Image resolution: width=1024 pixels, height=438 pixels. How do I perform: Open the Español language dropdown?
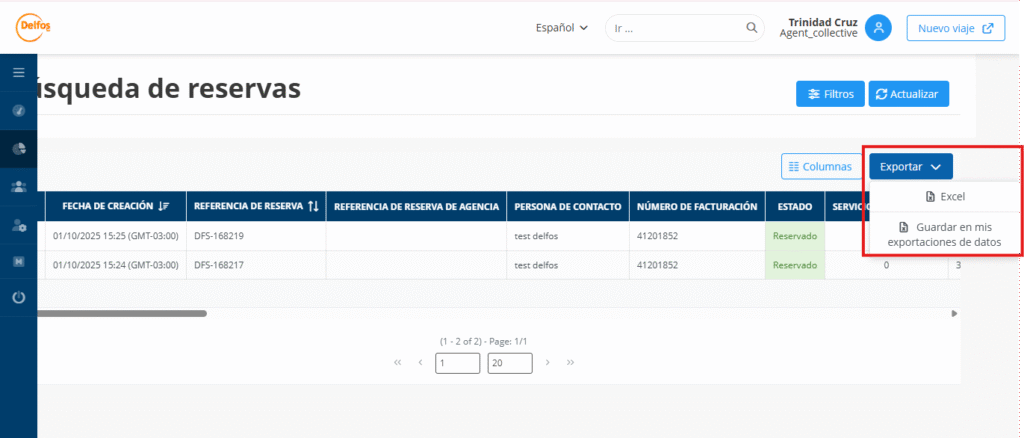561,28
